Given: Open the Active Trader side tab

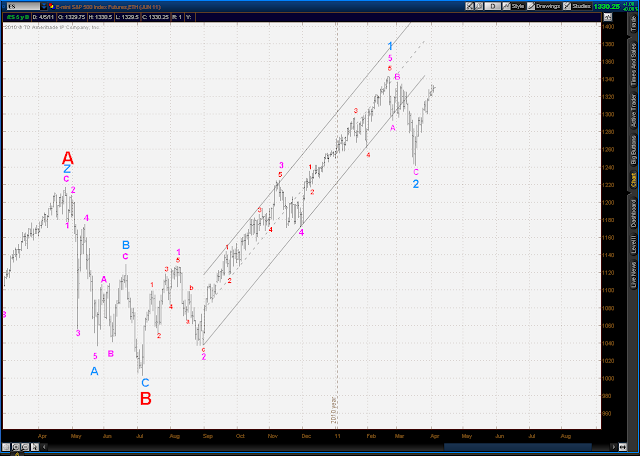Looking at the screenshot, I should pos(634,111).
